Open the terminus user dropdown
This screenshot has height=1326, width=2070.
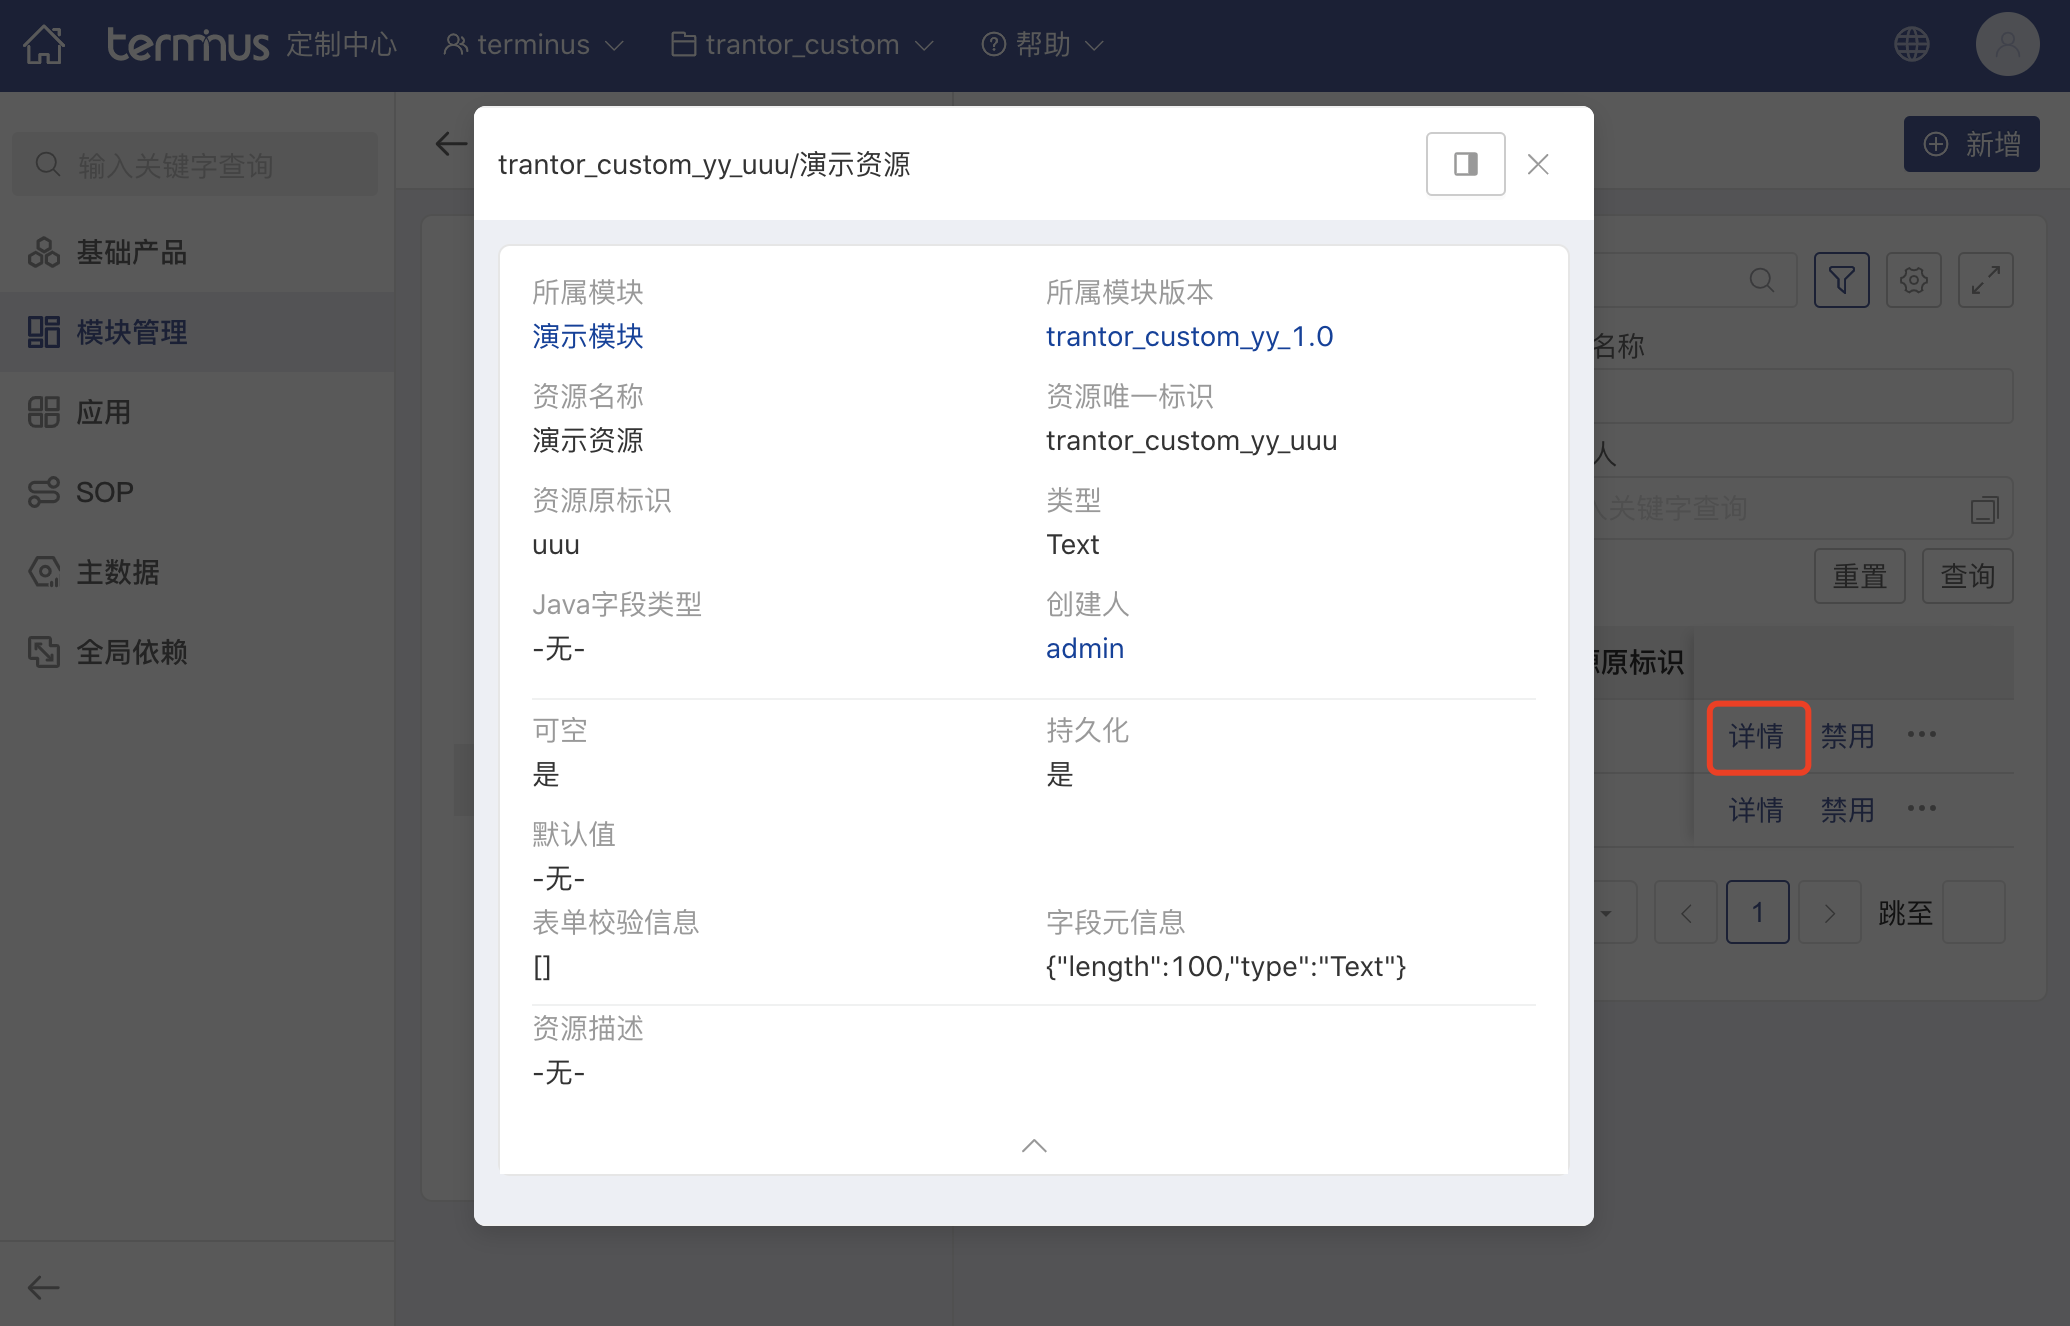click(534, 45)
